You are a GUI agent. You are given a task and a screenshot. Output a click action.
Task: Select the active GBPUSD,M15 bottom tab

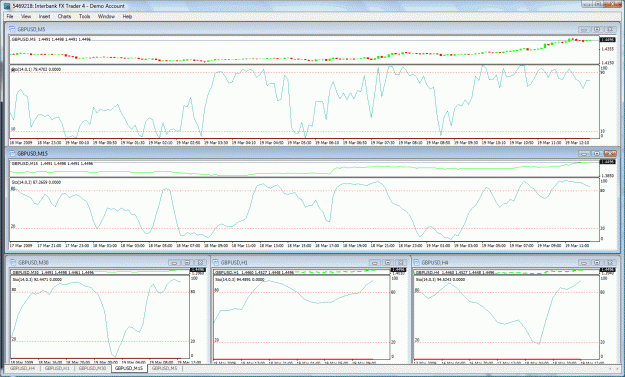(x=129, y=368)
